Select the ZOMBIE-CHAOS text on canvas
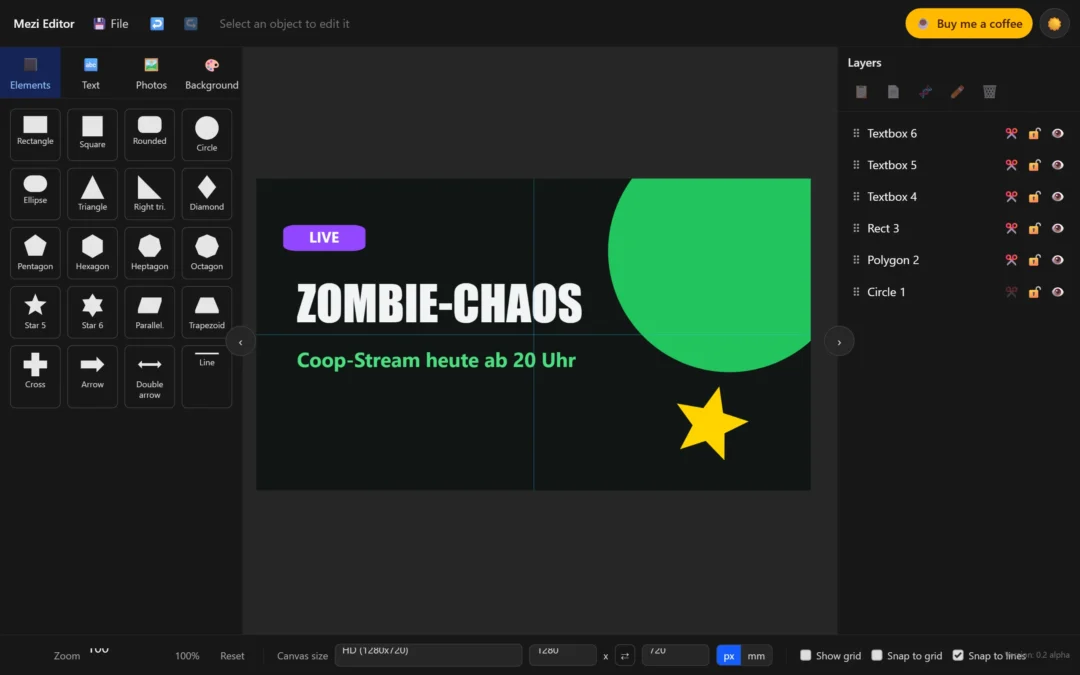Image resolution: width=1080 pixels, height=675 pixels. [x=439, y=303]
